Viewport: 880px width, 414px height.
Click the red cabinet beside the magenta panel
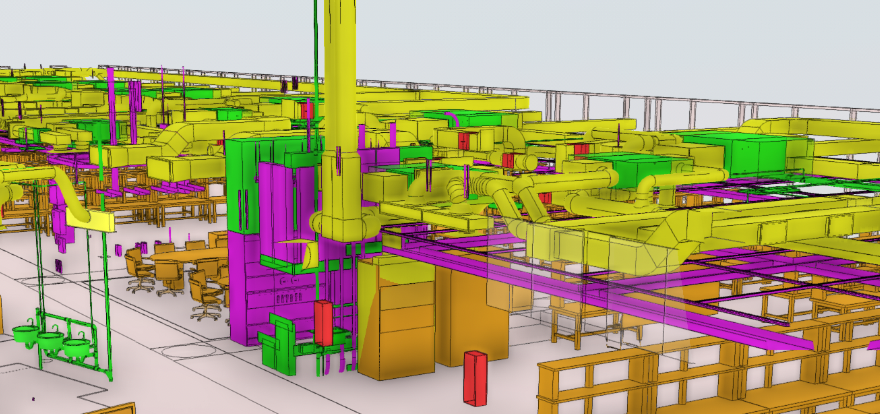pyautogui.click(x=323, y=322)
